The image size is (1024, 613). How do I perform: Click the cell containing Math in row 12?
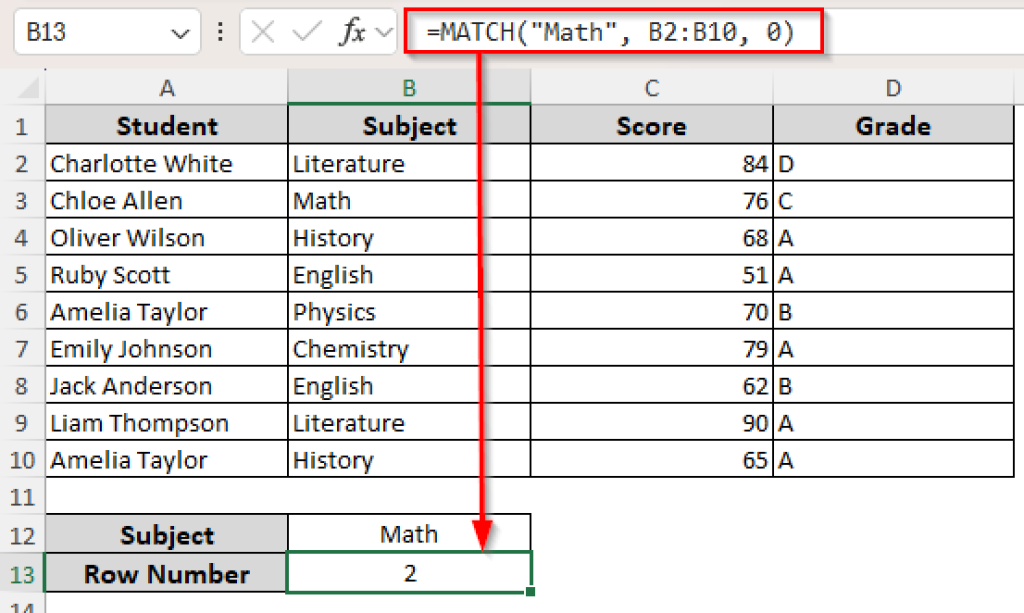(408, 534)
